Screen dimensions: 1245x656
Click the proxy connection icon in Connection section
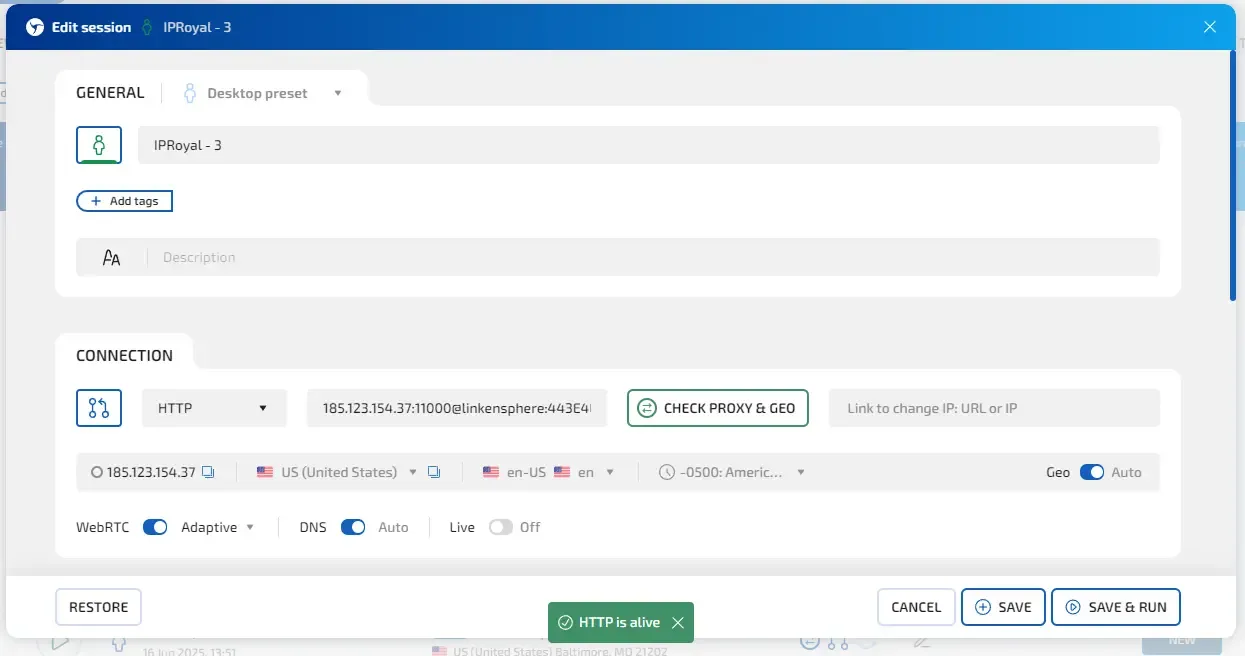tap(98, 407)
